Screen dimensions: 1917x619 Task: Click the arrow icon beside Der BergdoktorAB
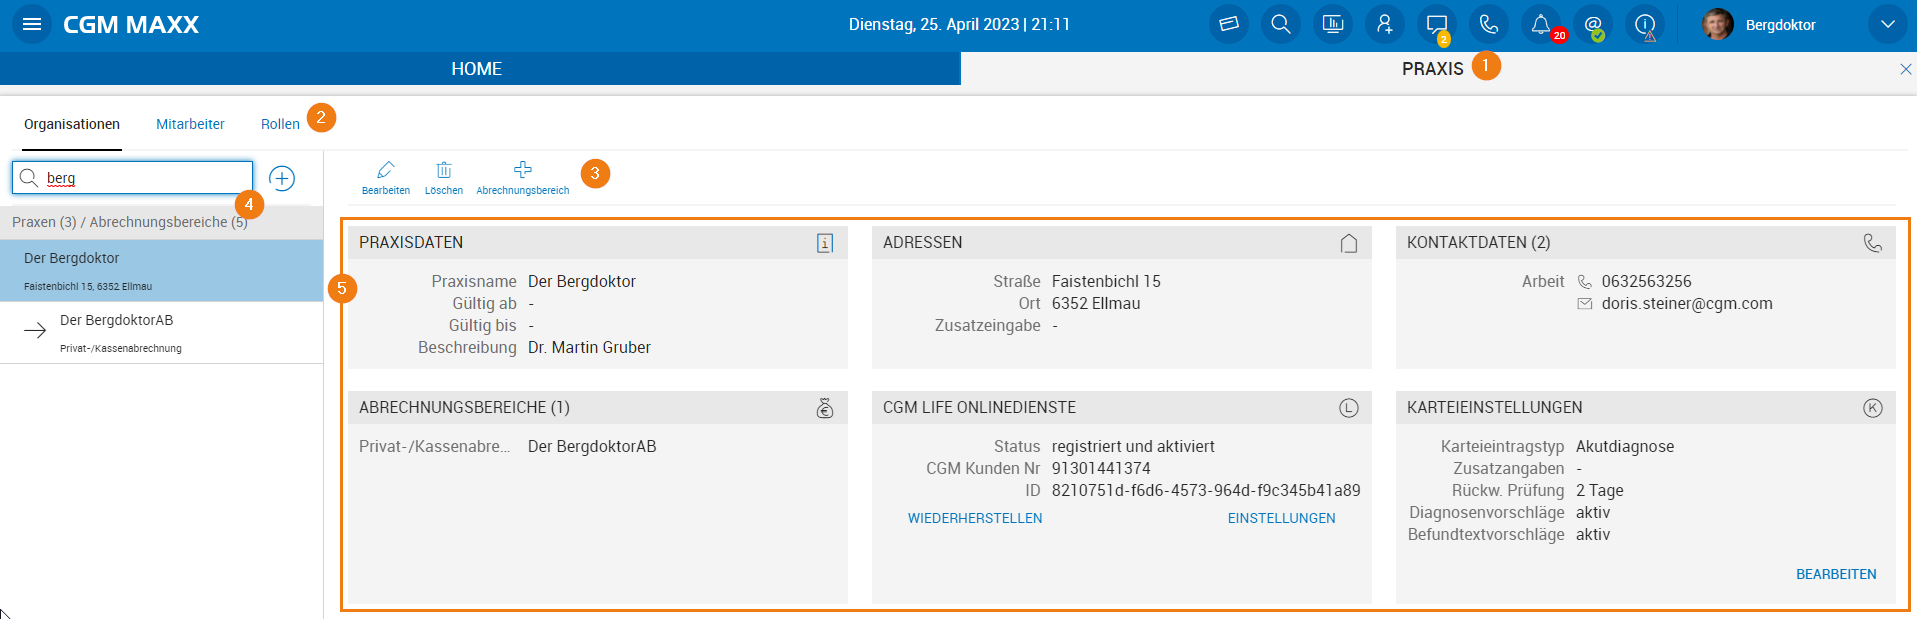click(x=35, y=331)
